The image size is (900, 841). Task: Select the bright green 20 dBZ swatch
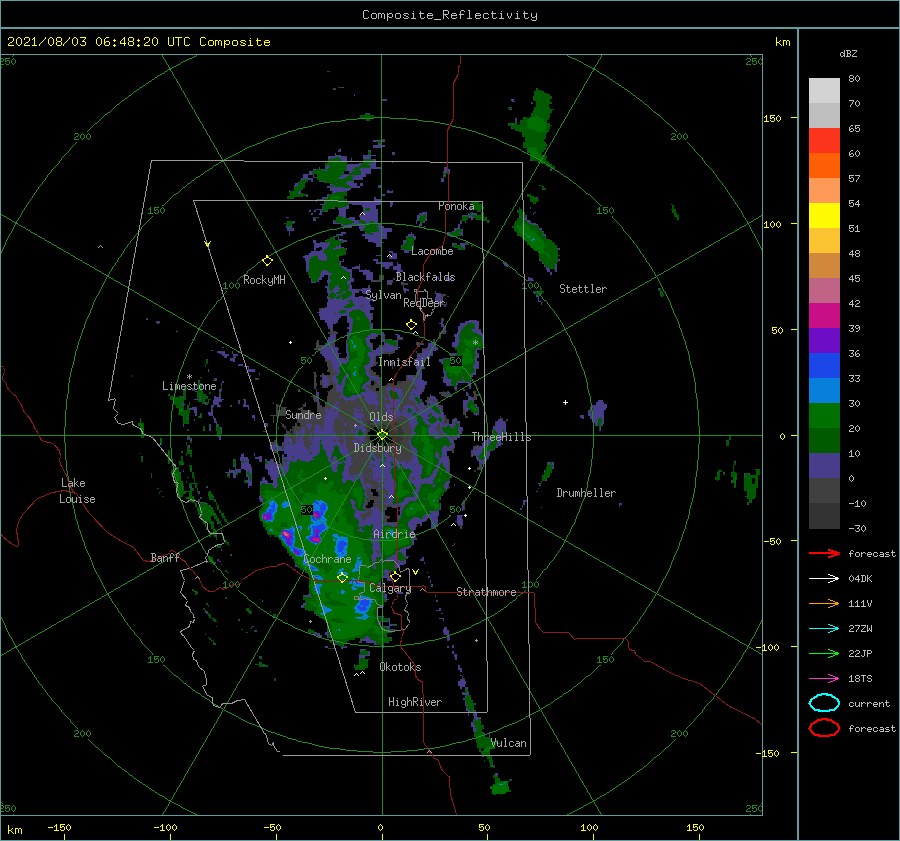point(824,416)
